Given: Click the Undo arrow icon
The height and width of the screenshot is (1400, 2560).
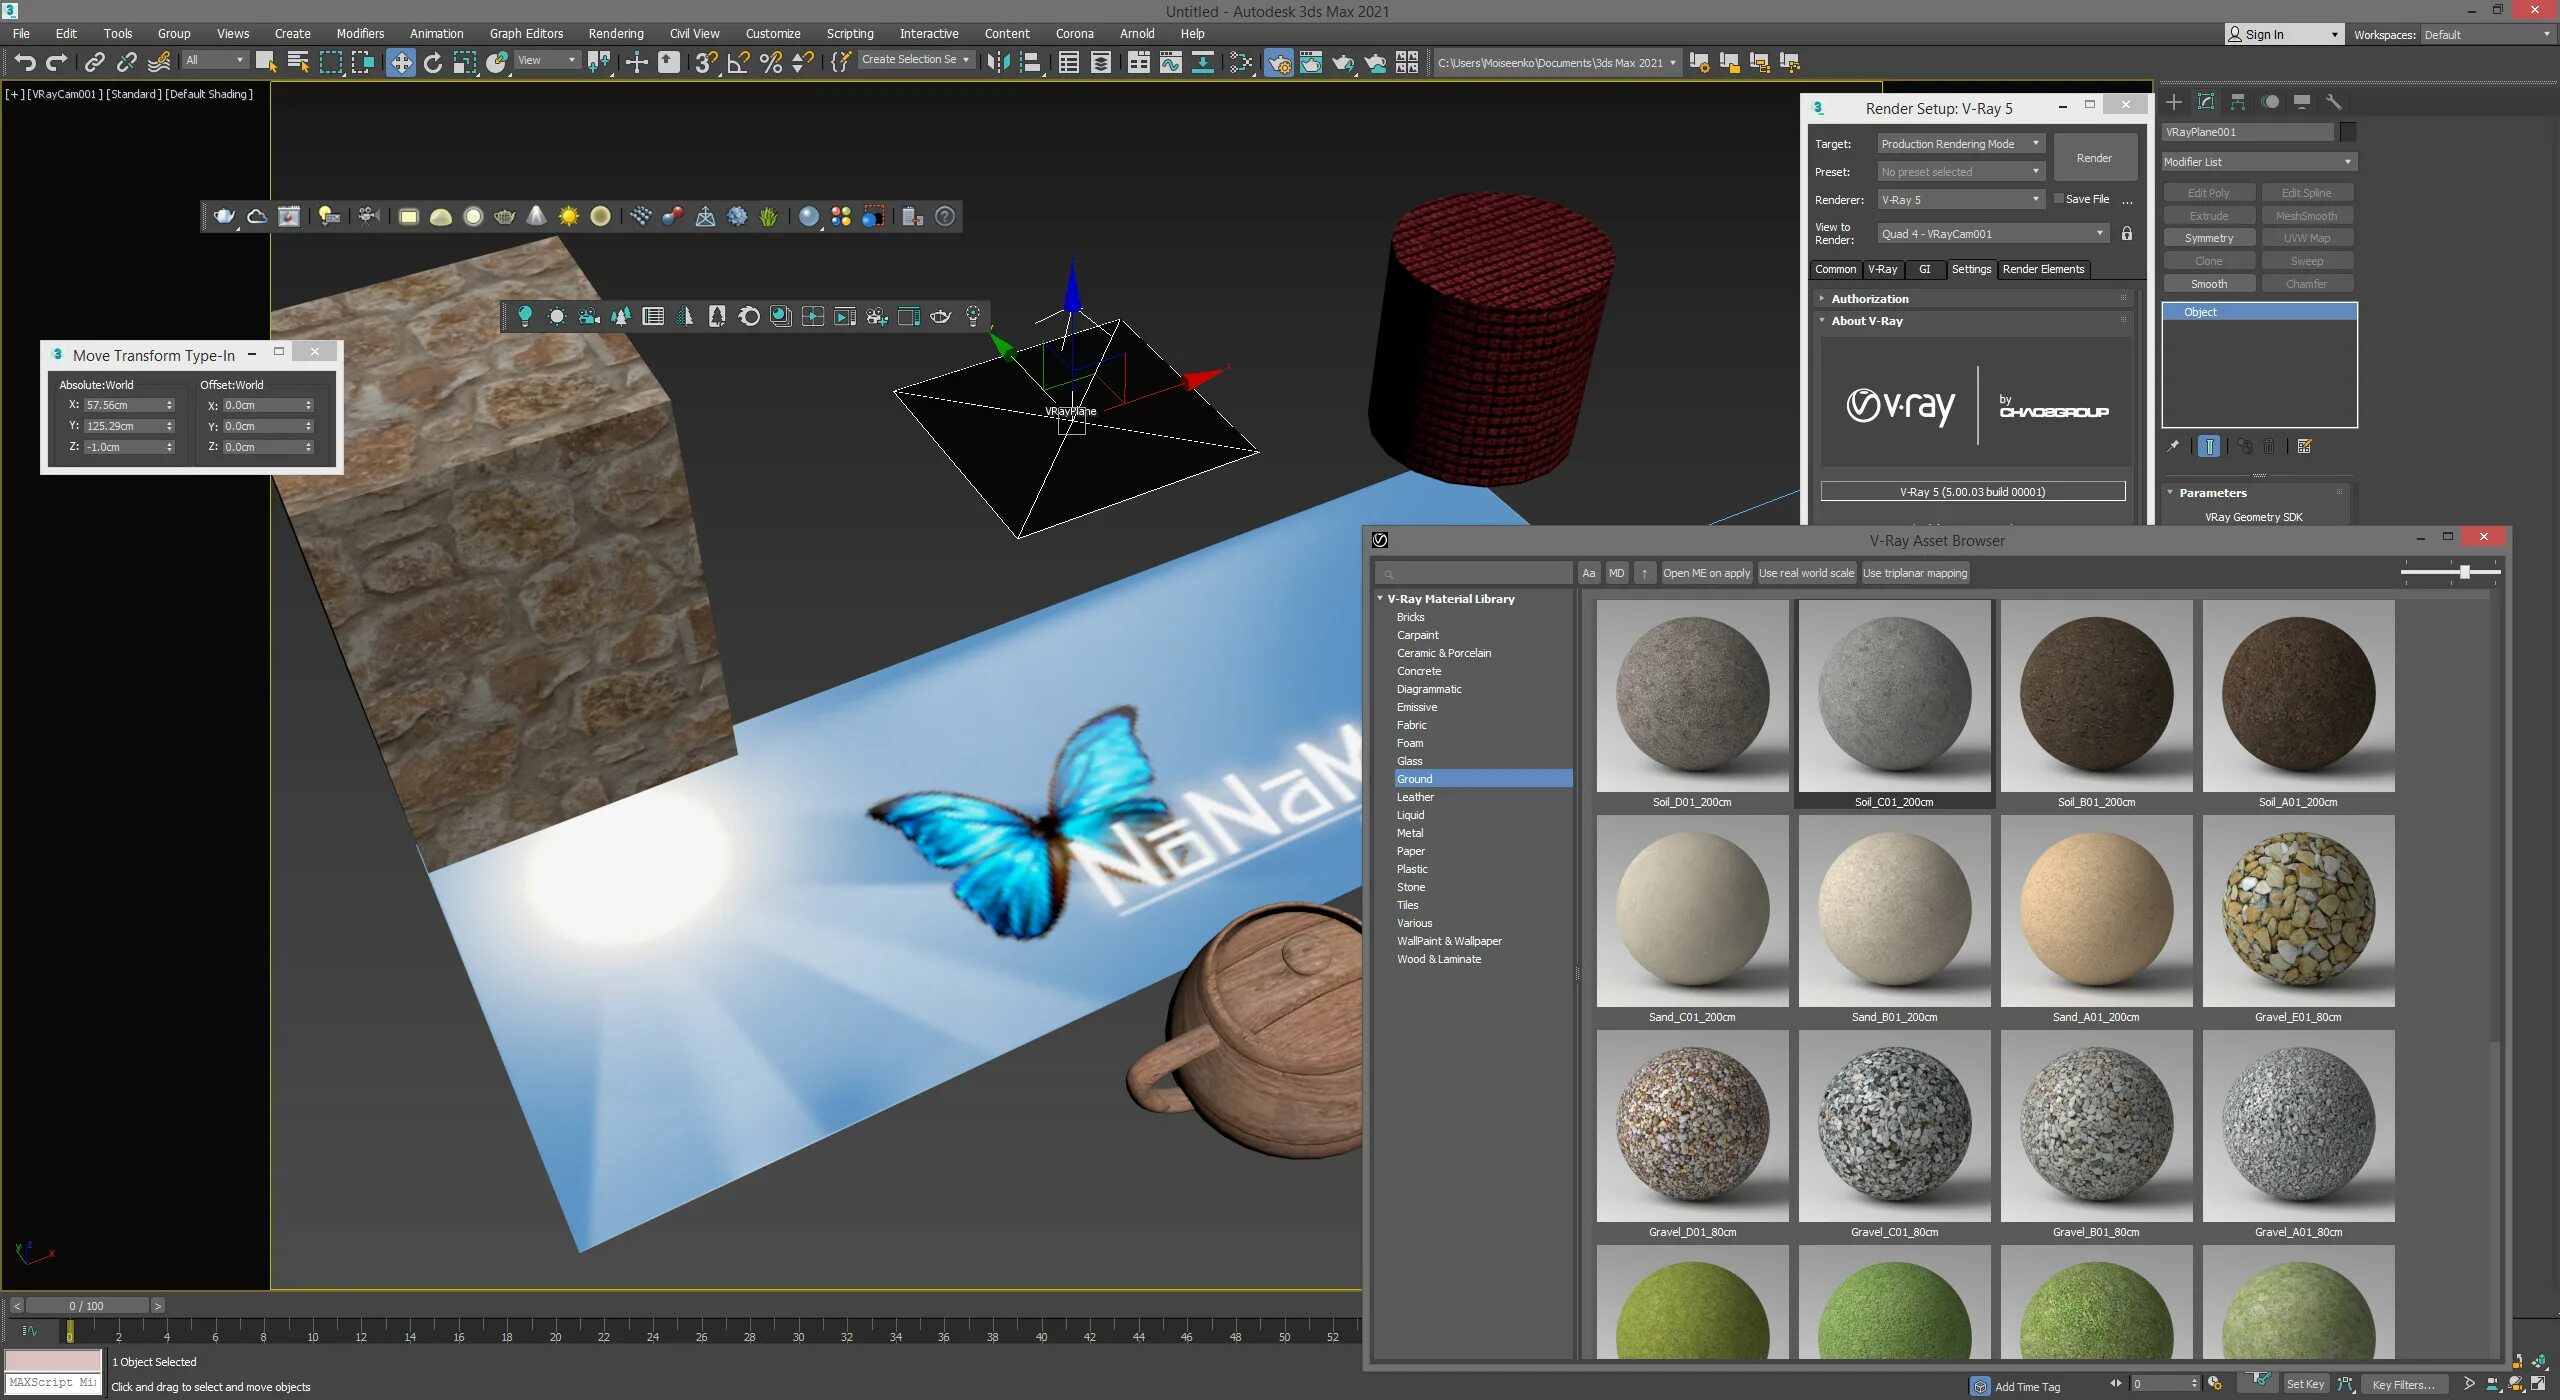Looking at the screenshot, I should [25, 63].
